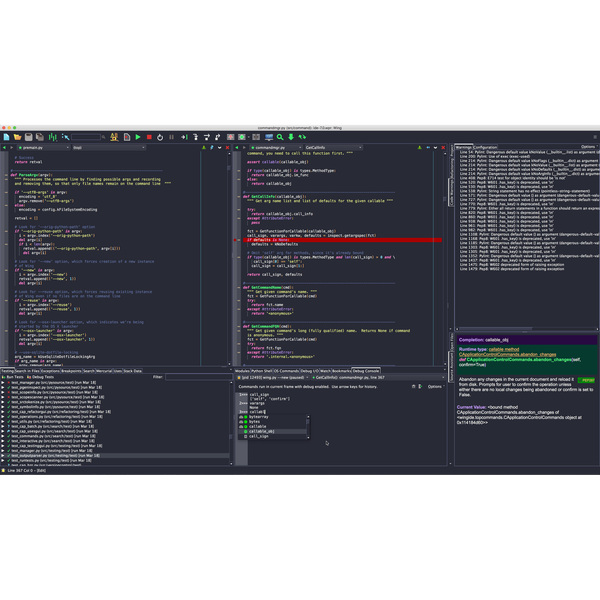Click the Debug Tests button

click(x=44, y=376)
